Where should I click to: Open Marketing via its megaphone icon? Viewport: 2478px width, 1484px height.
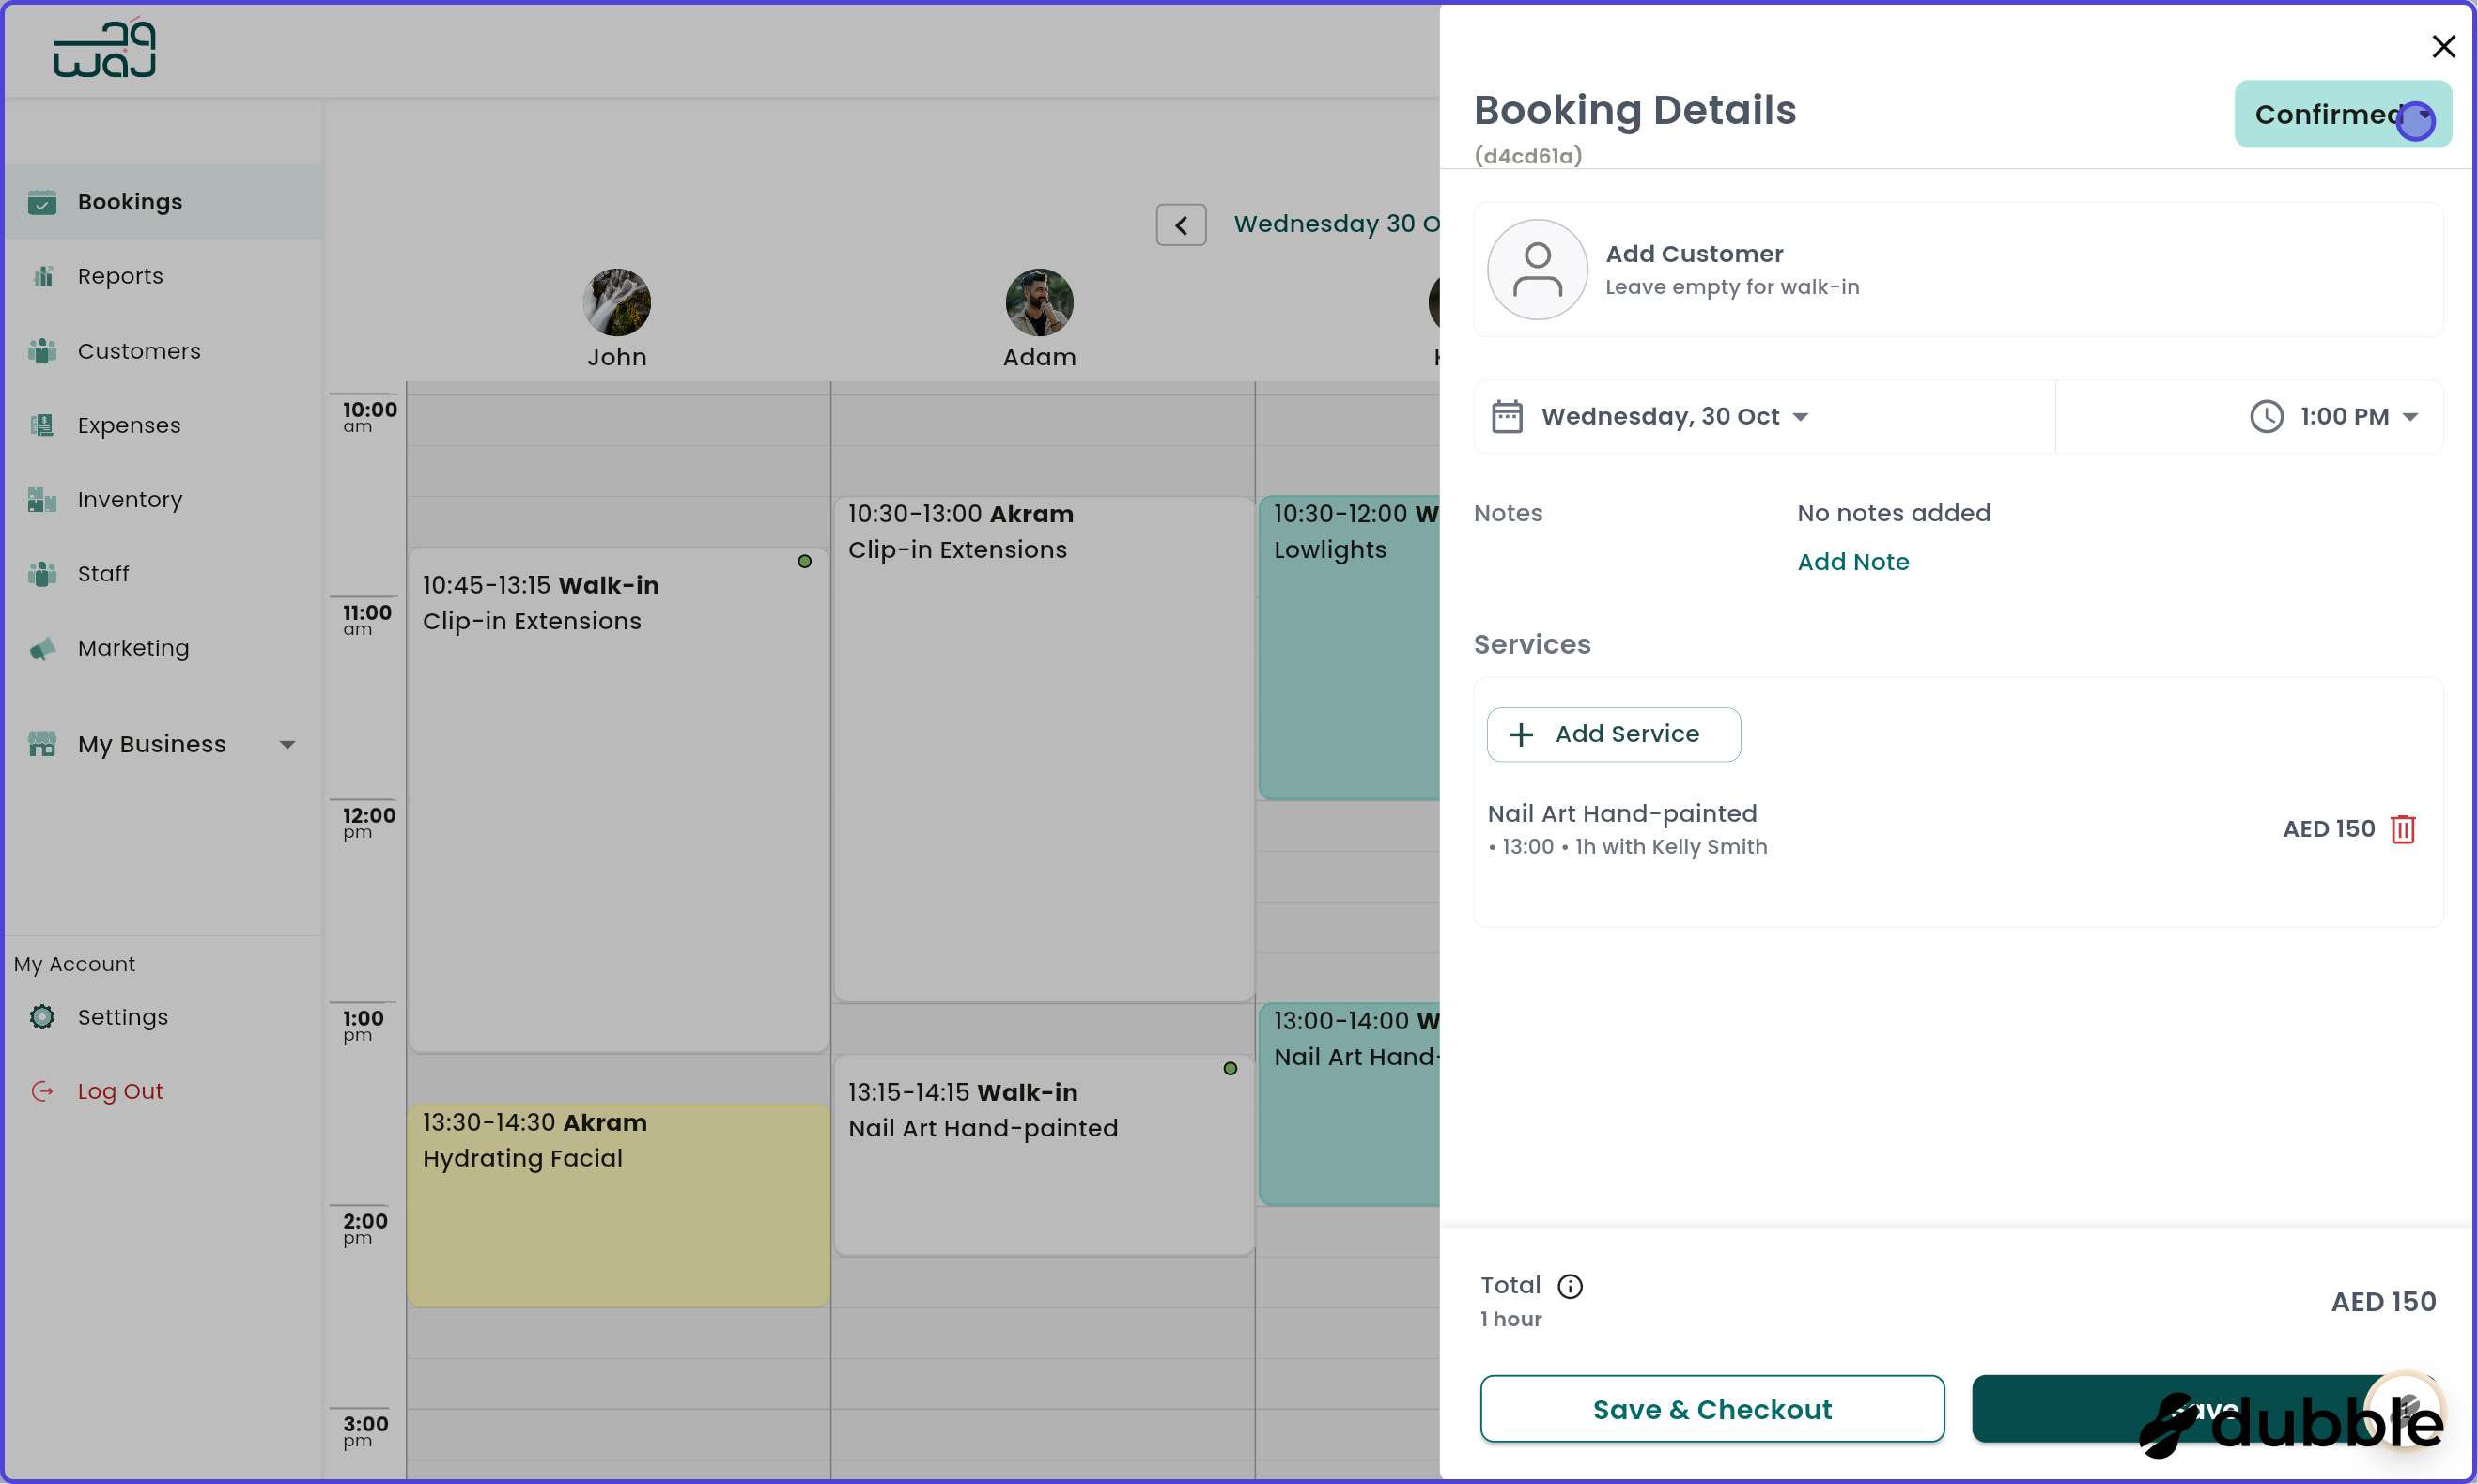[x=42, y=648]
